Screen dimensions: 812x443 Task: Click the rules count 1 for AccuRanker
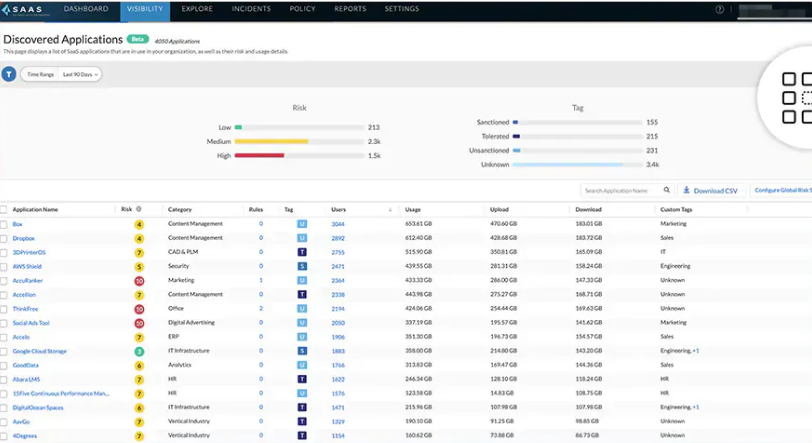(x=261, y=280)
